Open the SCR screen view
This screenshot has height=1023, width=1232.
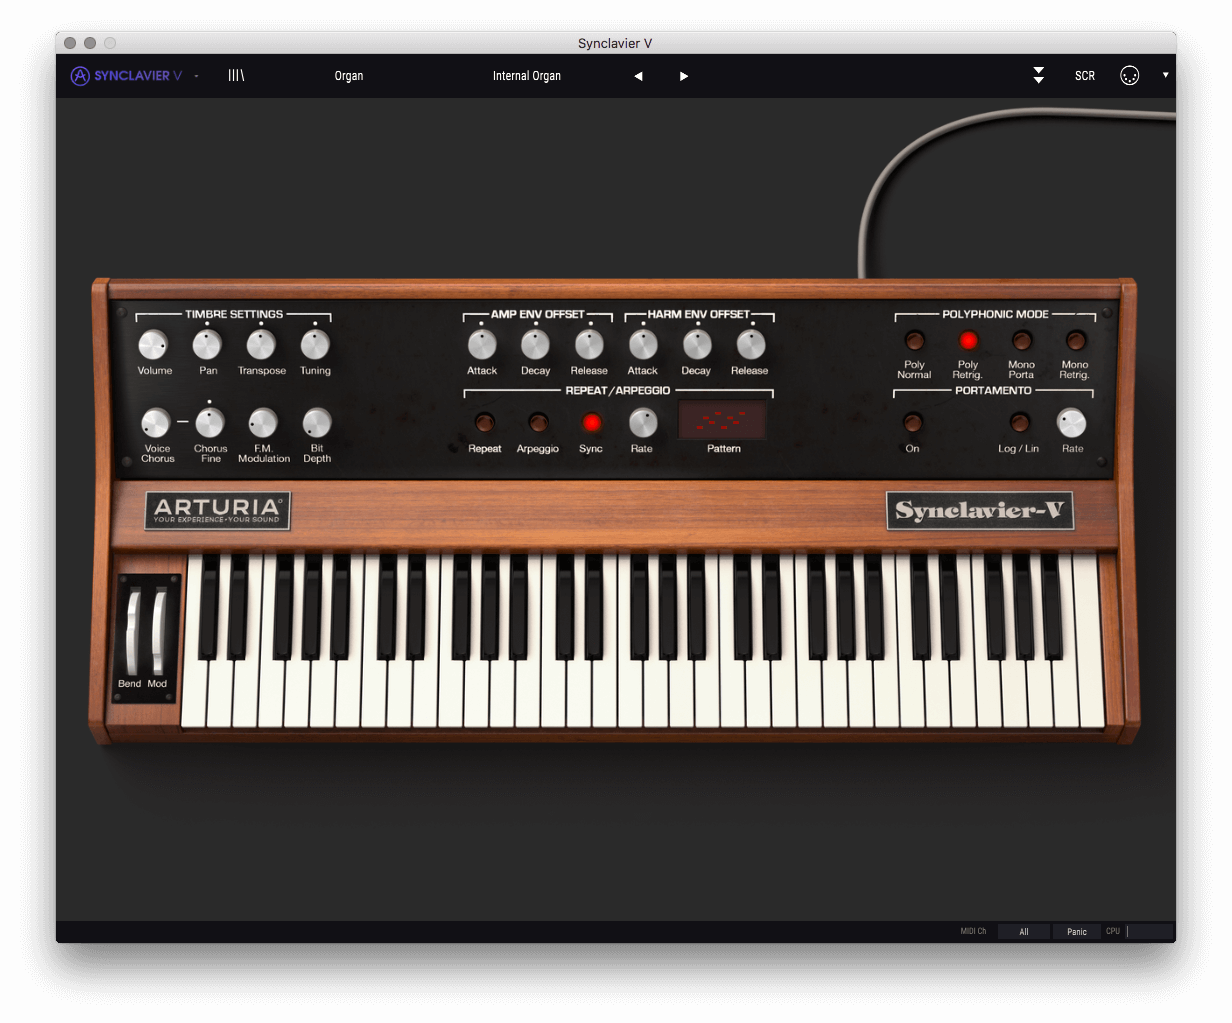point(1085,76)
